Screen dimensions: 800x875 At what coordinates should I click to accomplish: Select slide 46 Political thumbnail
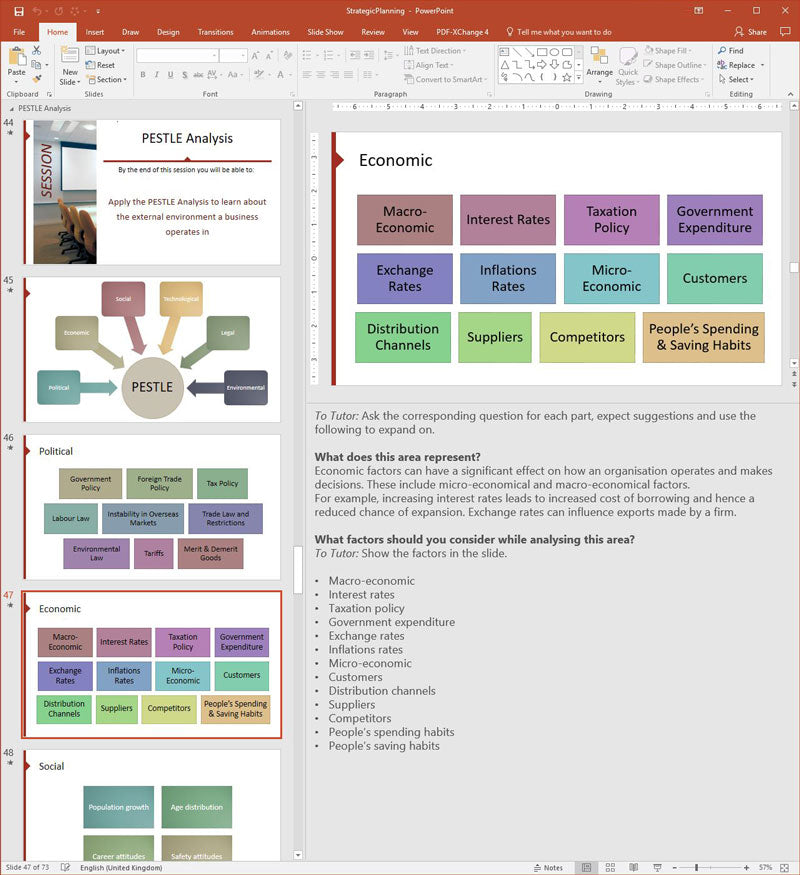click(152, 507)
